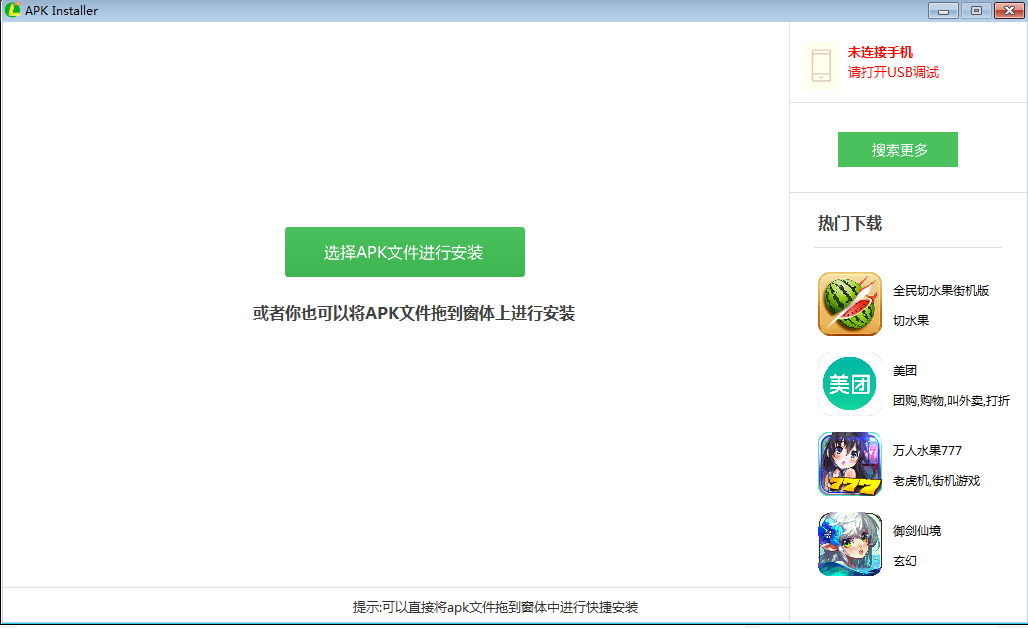Open the fruit-slicing game watermelon icon

click(x=849, y=304)
